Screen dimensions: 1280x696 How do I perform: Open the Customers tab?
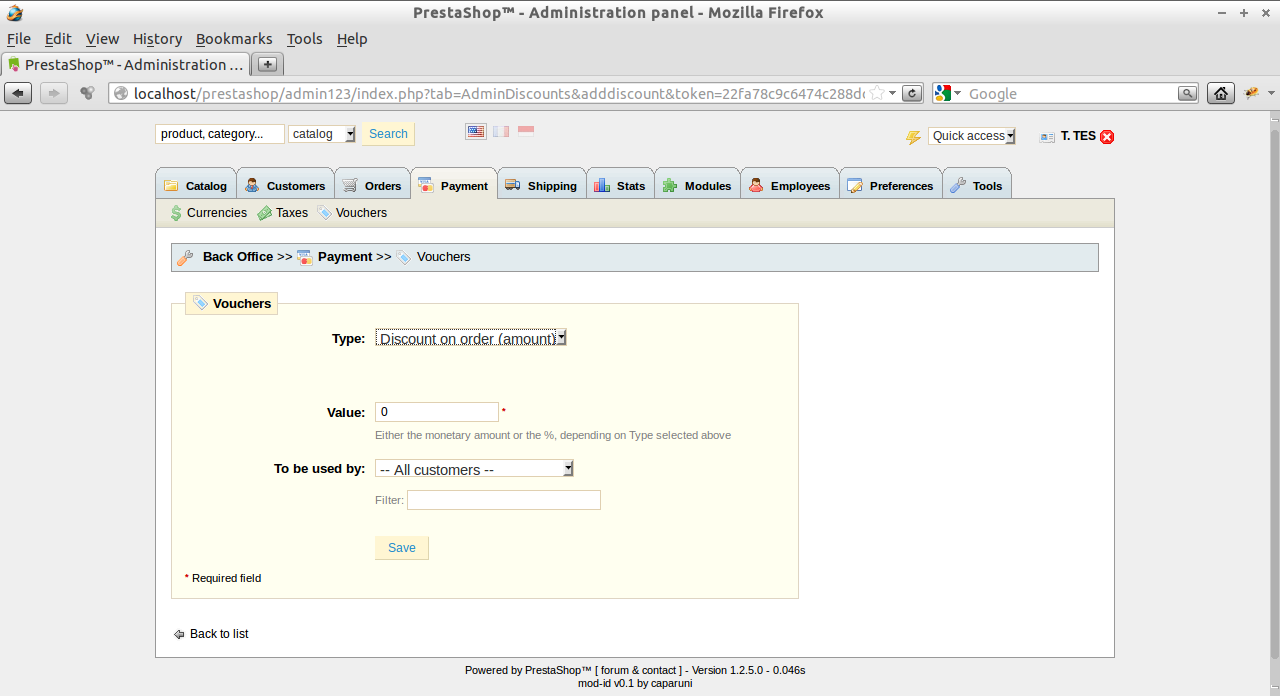click(x=286, y=185)
